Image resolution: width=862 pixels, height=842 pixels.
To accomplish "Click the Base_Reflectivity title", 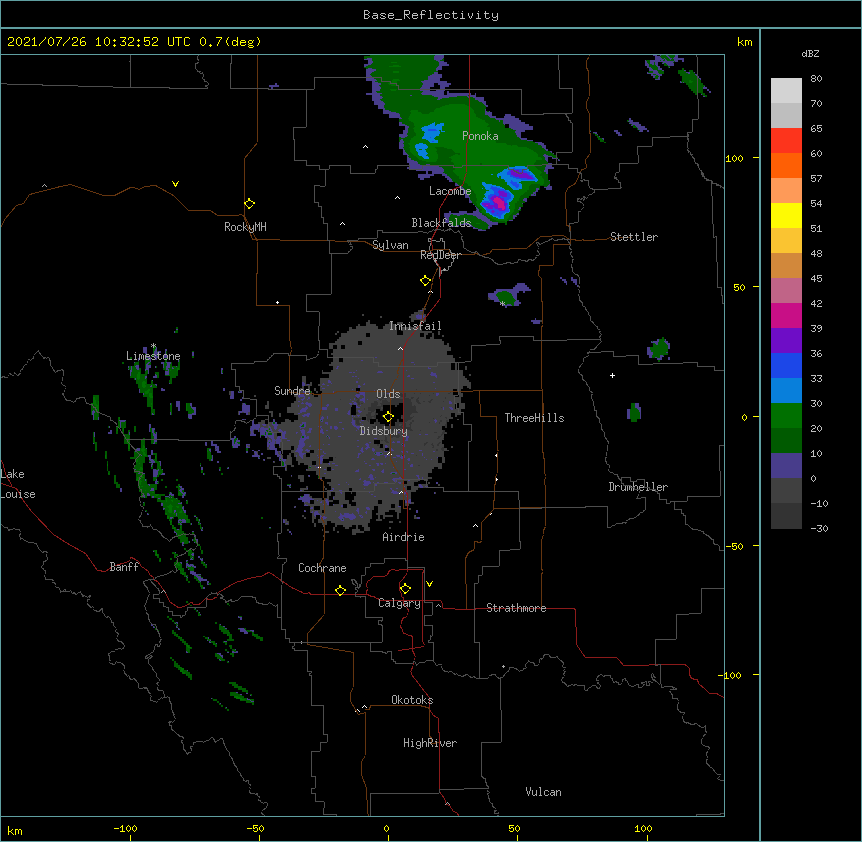I will [x=431, y=15].
